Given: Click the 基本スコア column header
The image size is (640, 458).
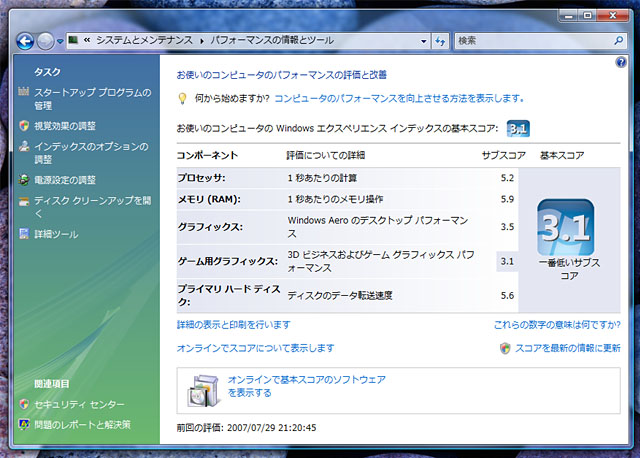Looking at the screenshot, I should point(562,156).
